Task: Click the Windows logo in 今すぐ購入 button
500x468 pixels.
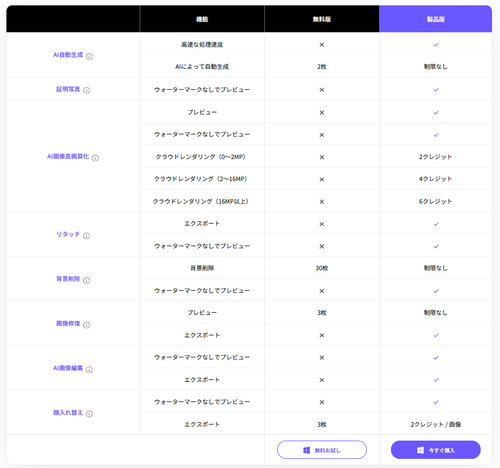Action: point(420,450)
